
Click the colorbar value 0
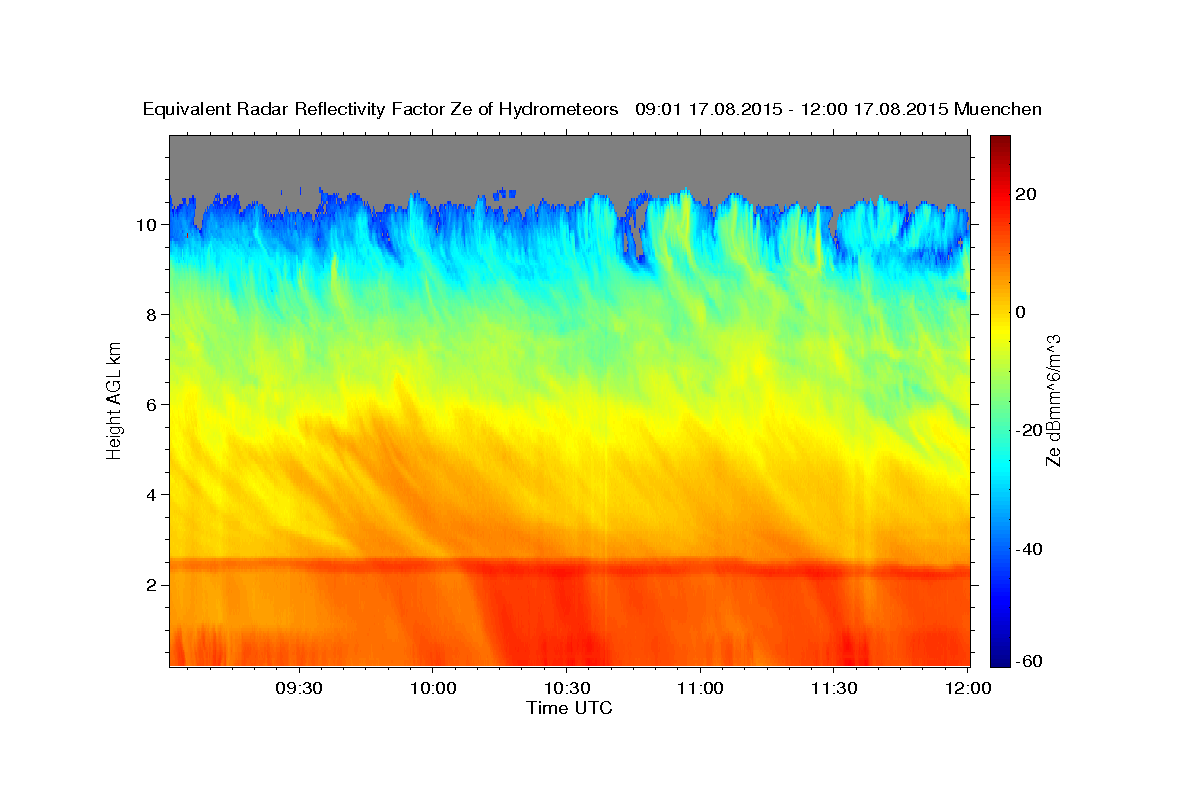pos(1022,312)
